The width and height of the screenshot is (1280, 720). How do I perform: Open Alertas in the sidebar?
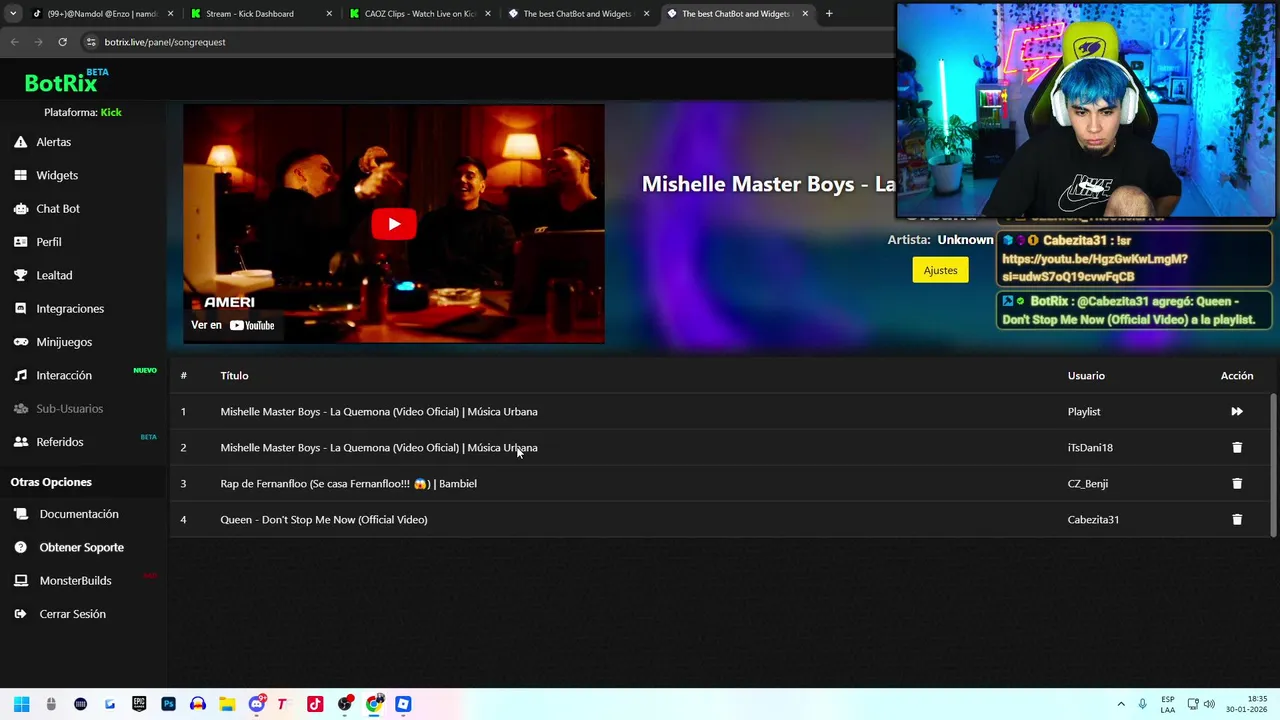point(54,142)
